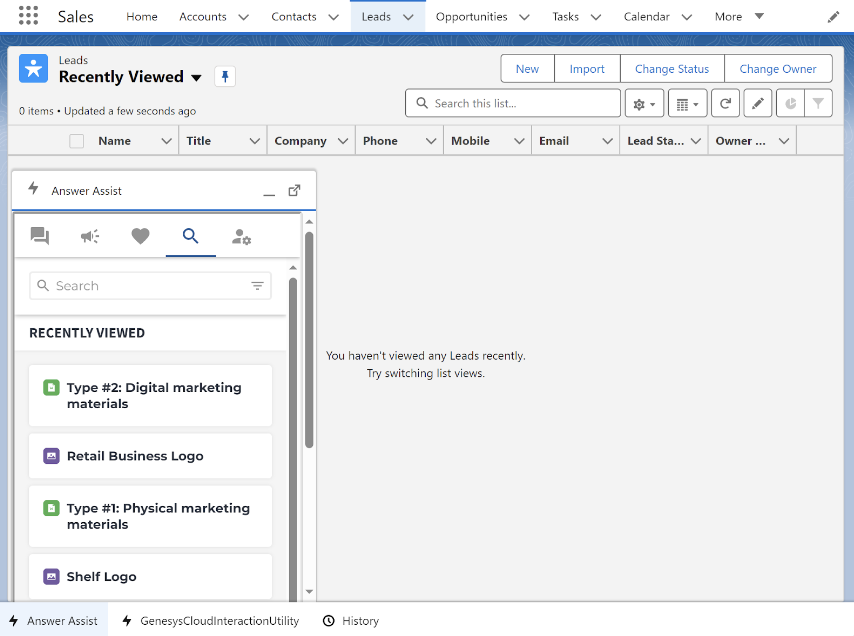Open the user settings tab in Answer Assist

tap(241, 237)
